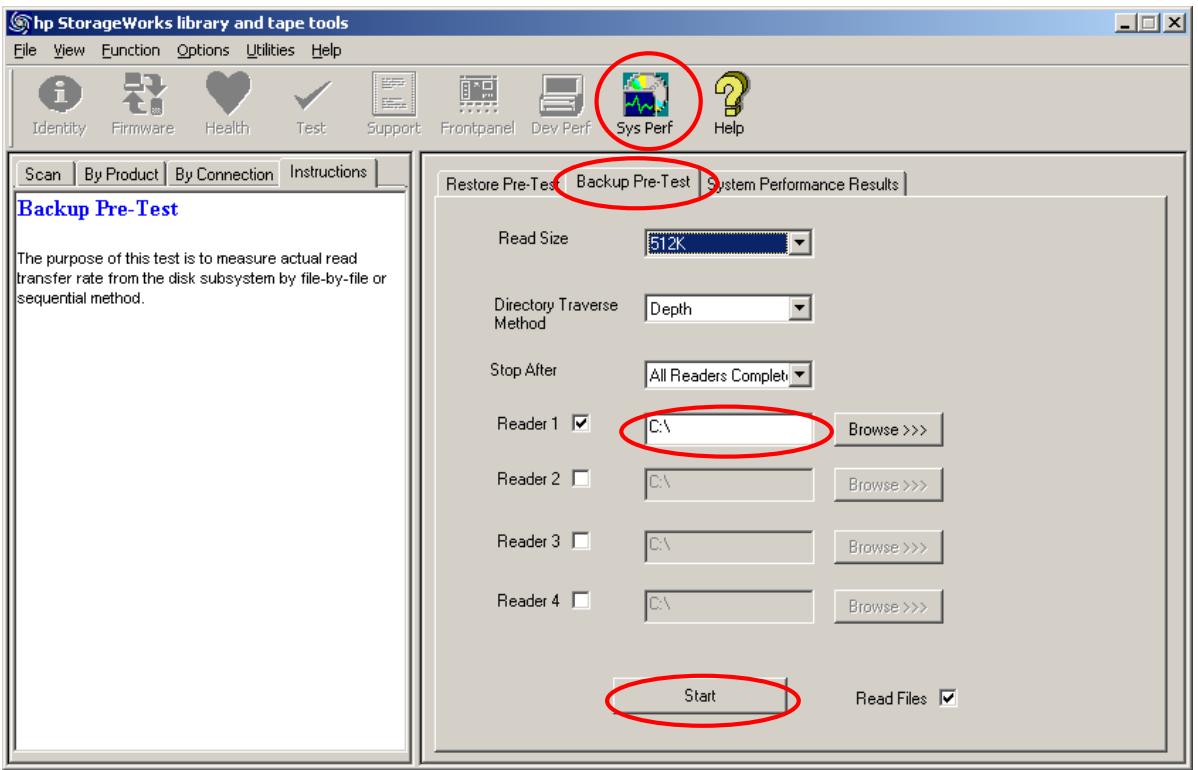Viewport: 1198px width, 770px height.
Task: Click the Reader 1 path field
Action: pos(729,429)
